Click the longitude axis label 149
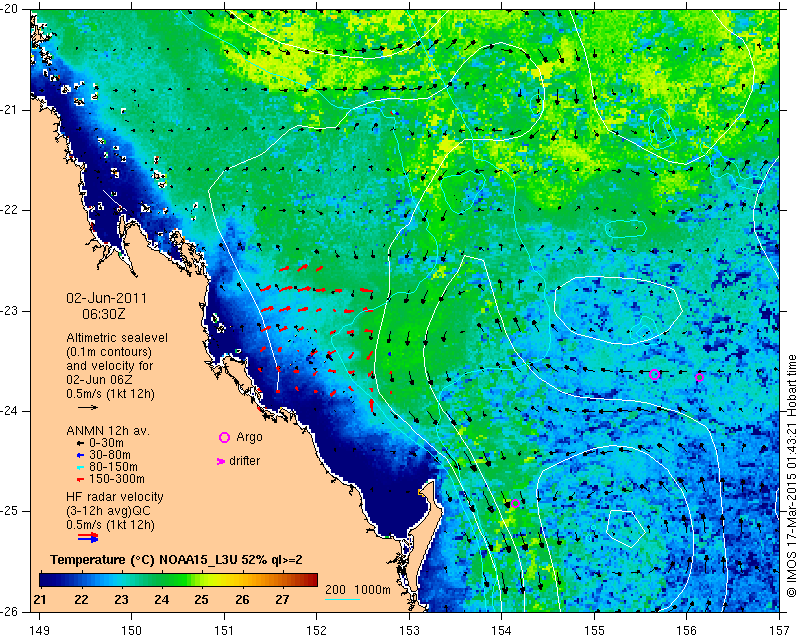 [x=39, y=631]
